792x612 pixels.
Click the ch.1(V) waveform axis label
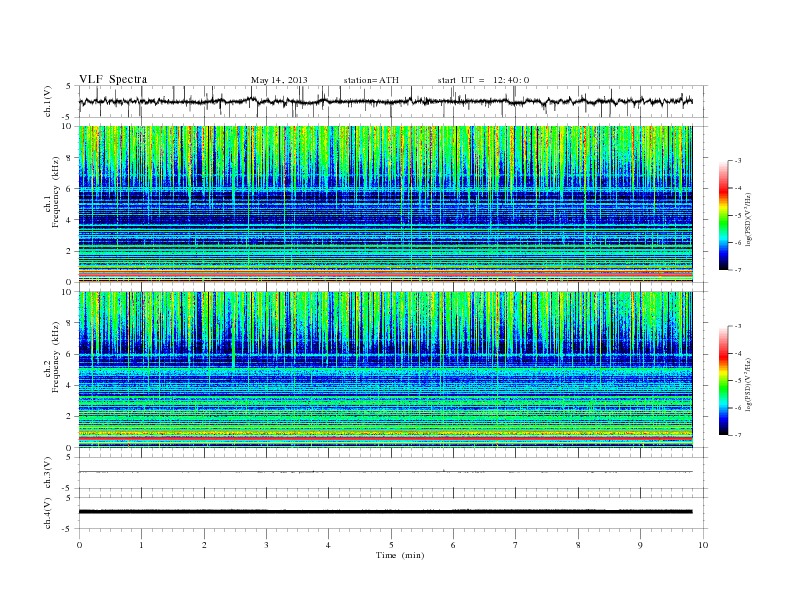click(x=48, y=101)
